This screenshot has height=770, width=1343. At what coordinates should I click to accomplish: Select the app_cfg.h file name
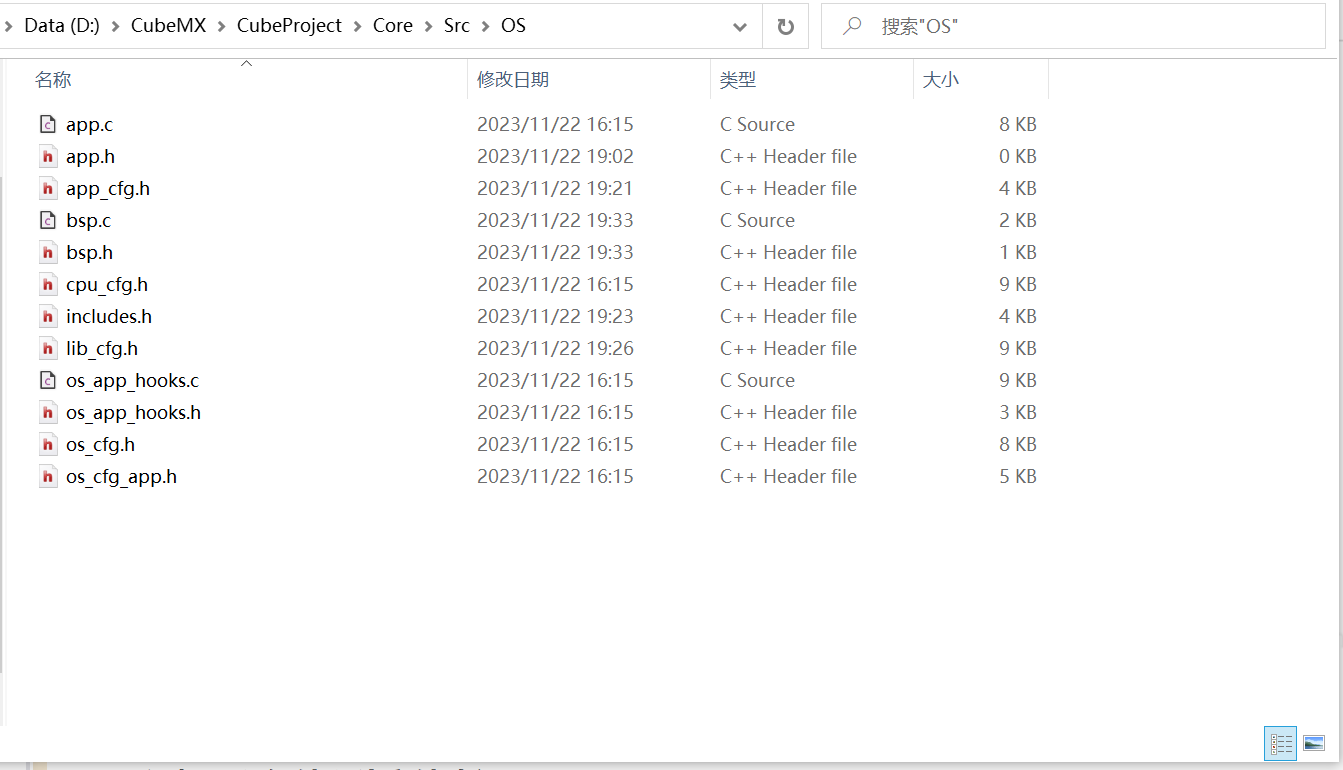click(x=108, y=188)
